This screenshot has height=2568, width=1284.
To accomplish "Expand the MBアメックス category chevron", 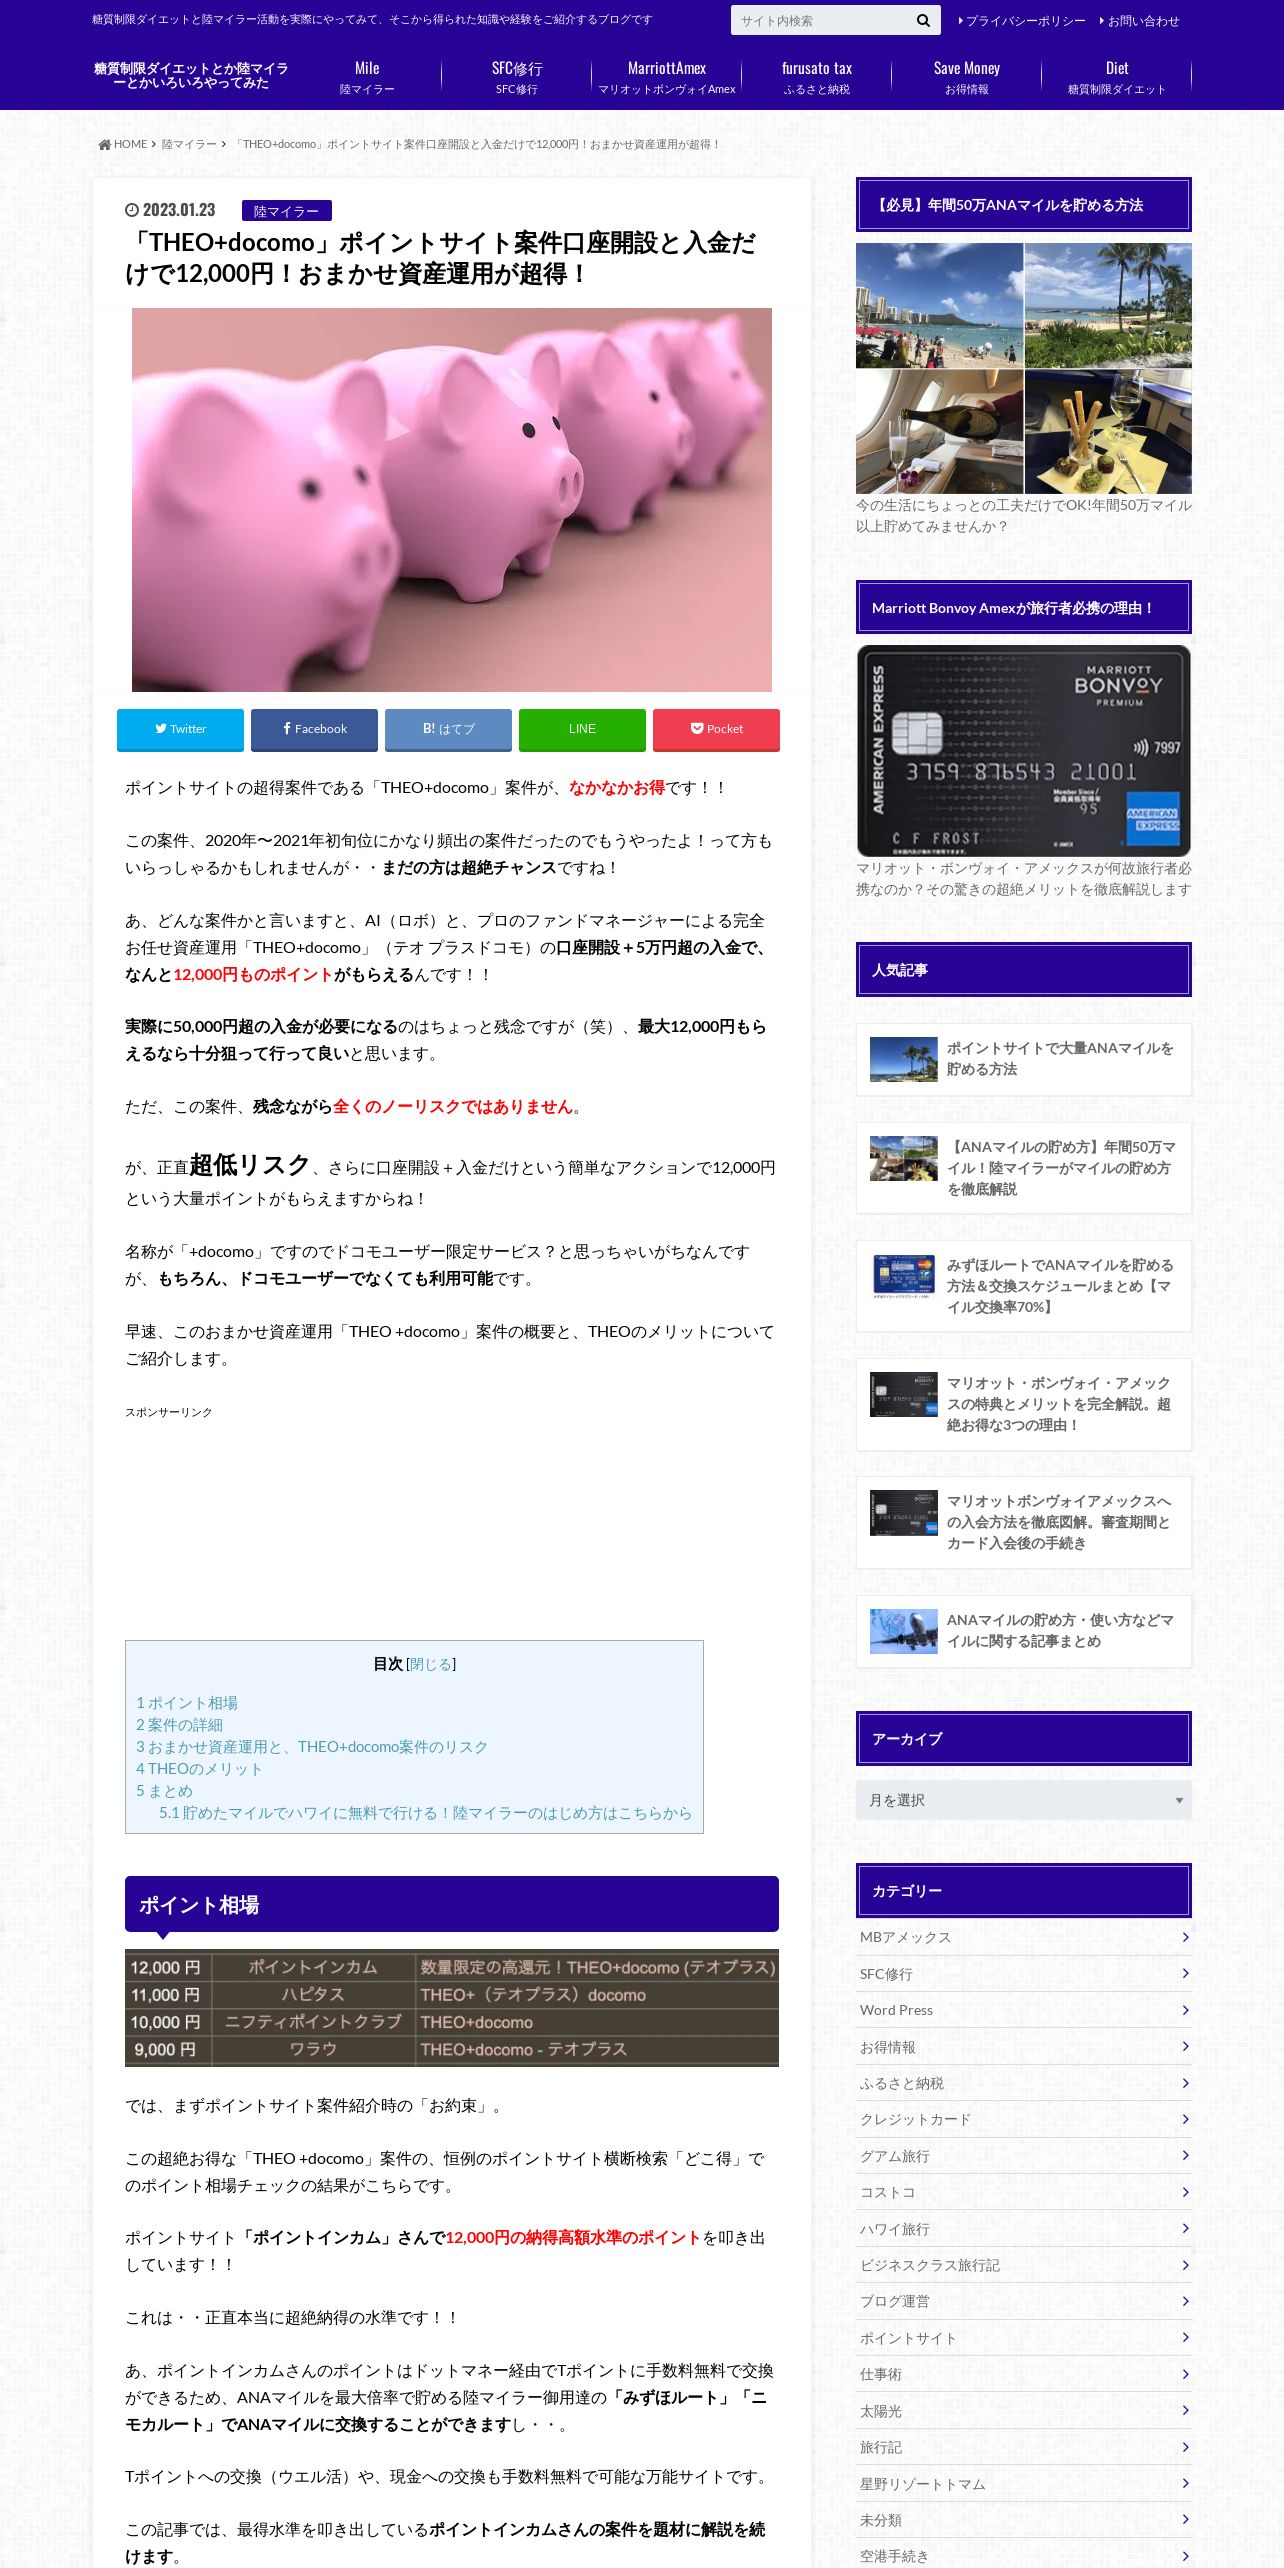I will coord(1185,1937).
